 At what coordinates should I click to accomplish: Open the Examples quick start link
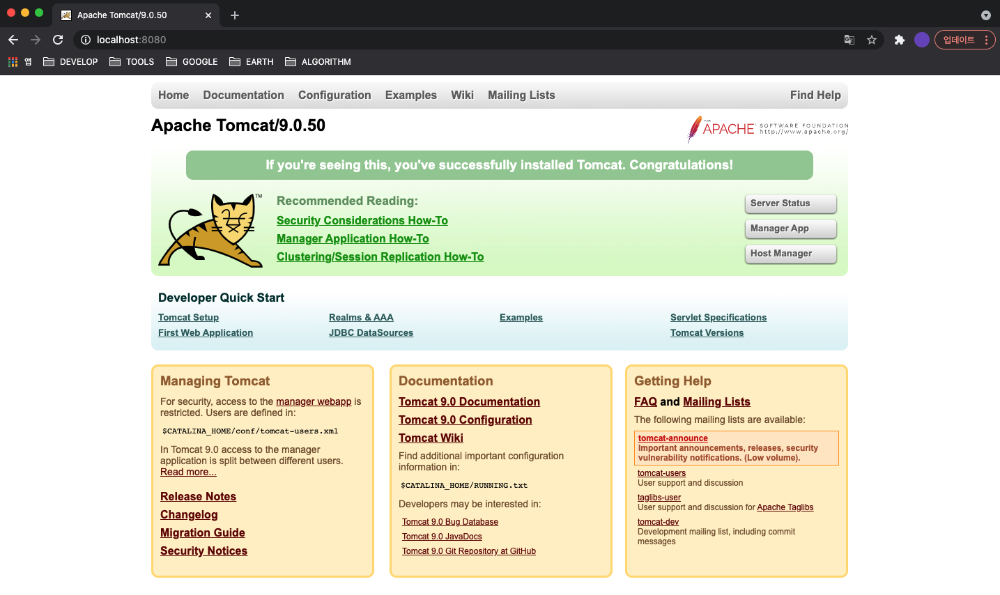click(521, 318)
